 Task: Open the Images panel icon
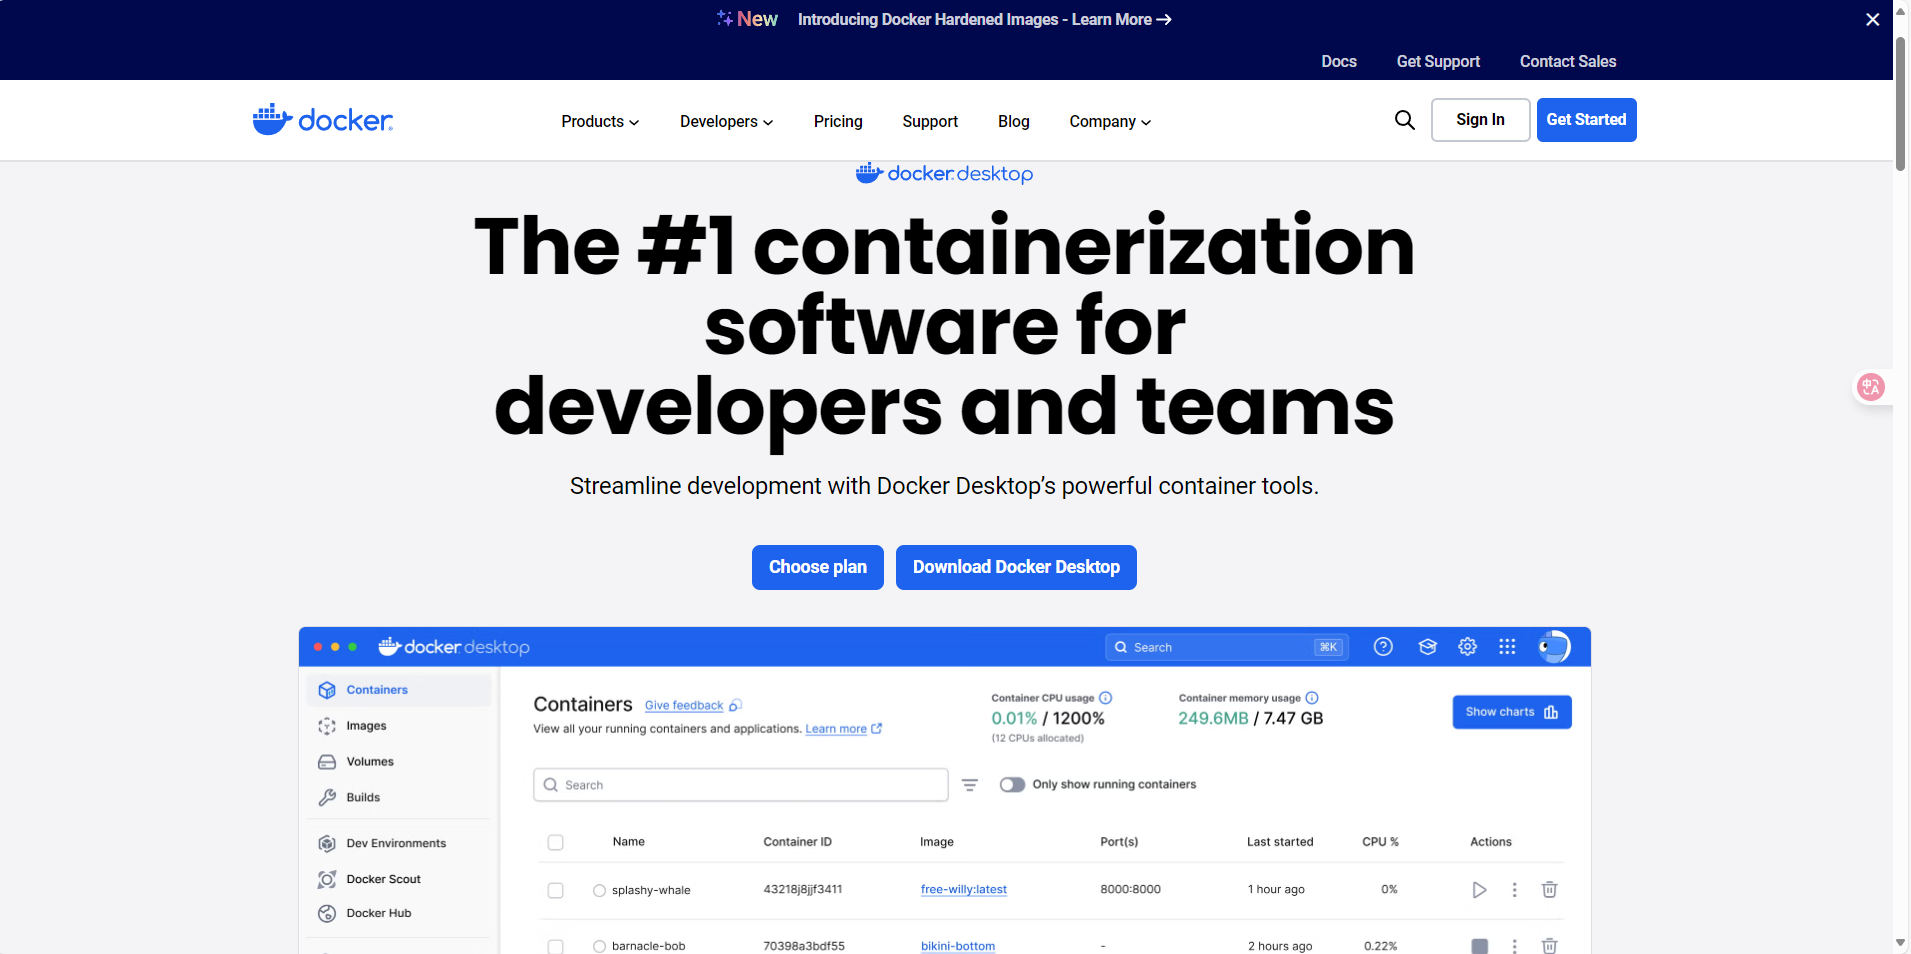[x=328, y=726]
